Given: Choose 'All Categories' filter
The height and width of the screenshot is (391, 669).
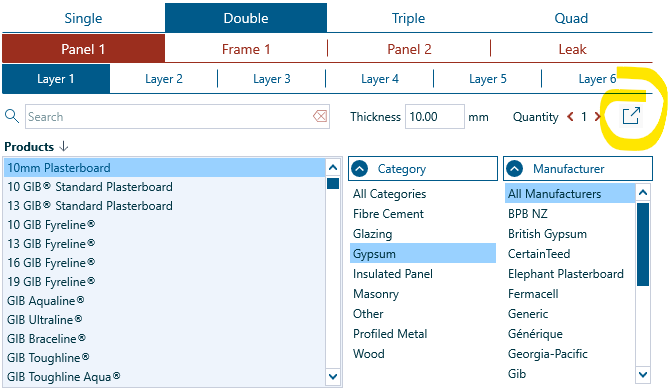Looking at the screenshot, I should click(423, 194).
